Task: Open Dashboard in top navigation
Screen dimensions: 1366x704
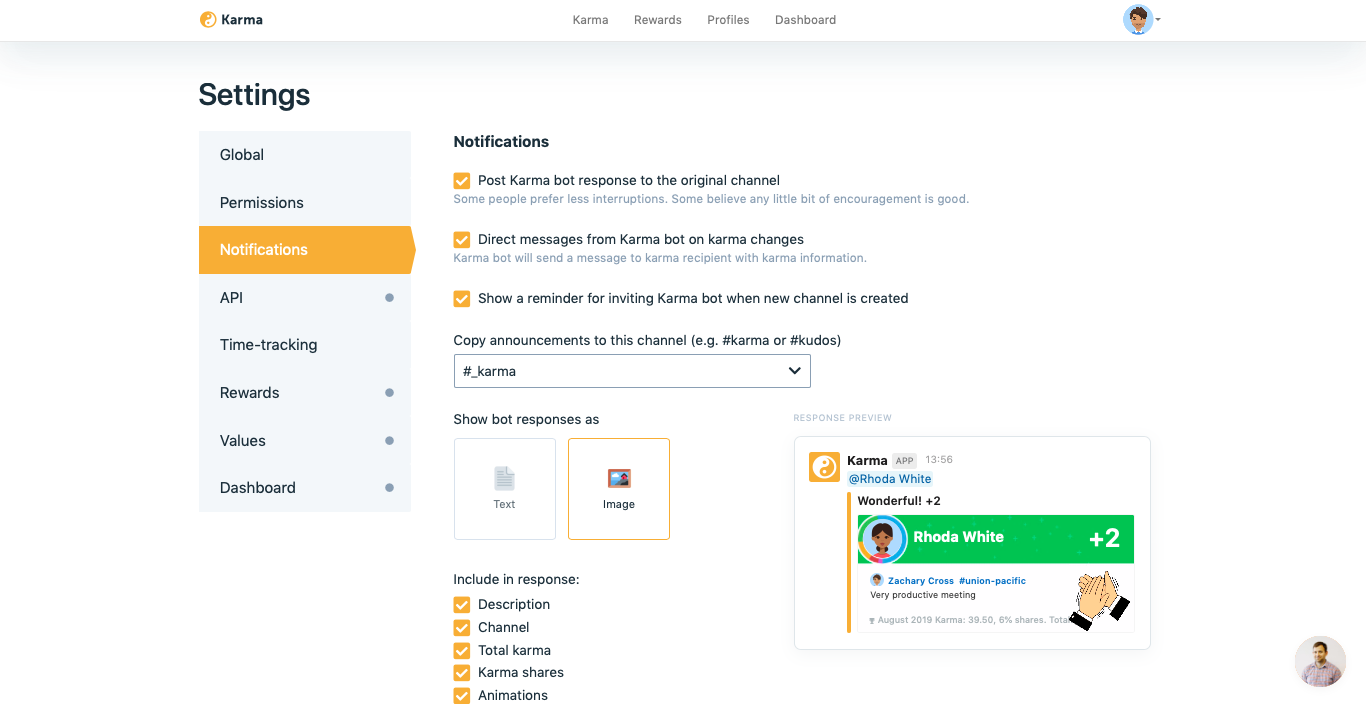Action: (x=805, y=20)
